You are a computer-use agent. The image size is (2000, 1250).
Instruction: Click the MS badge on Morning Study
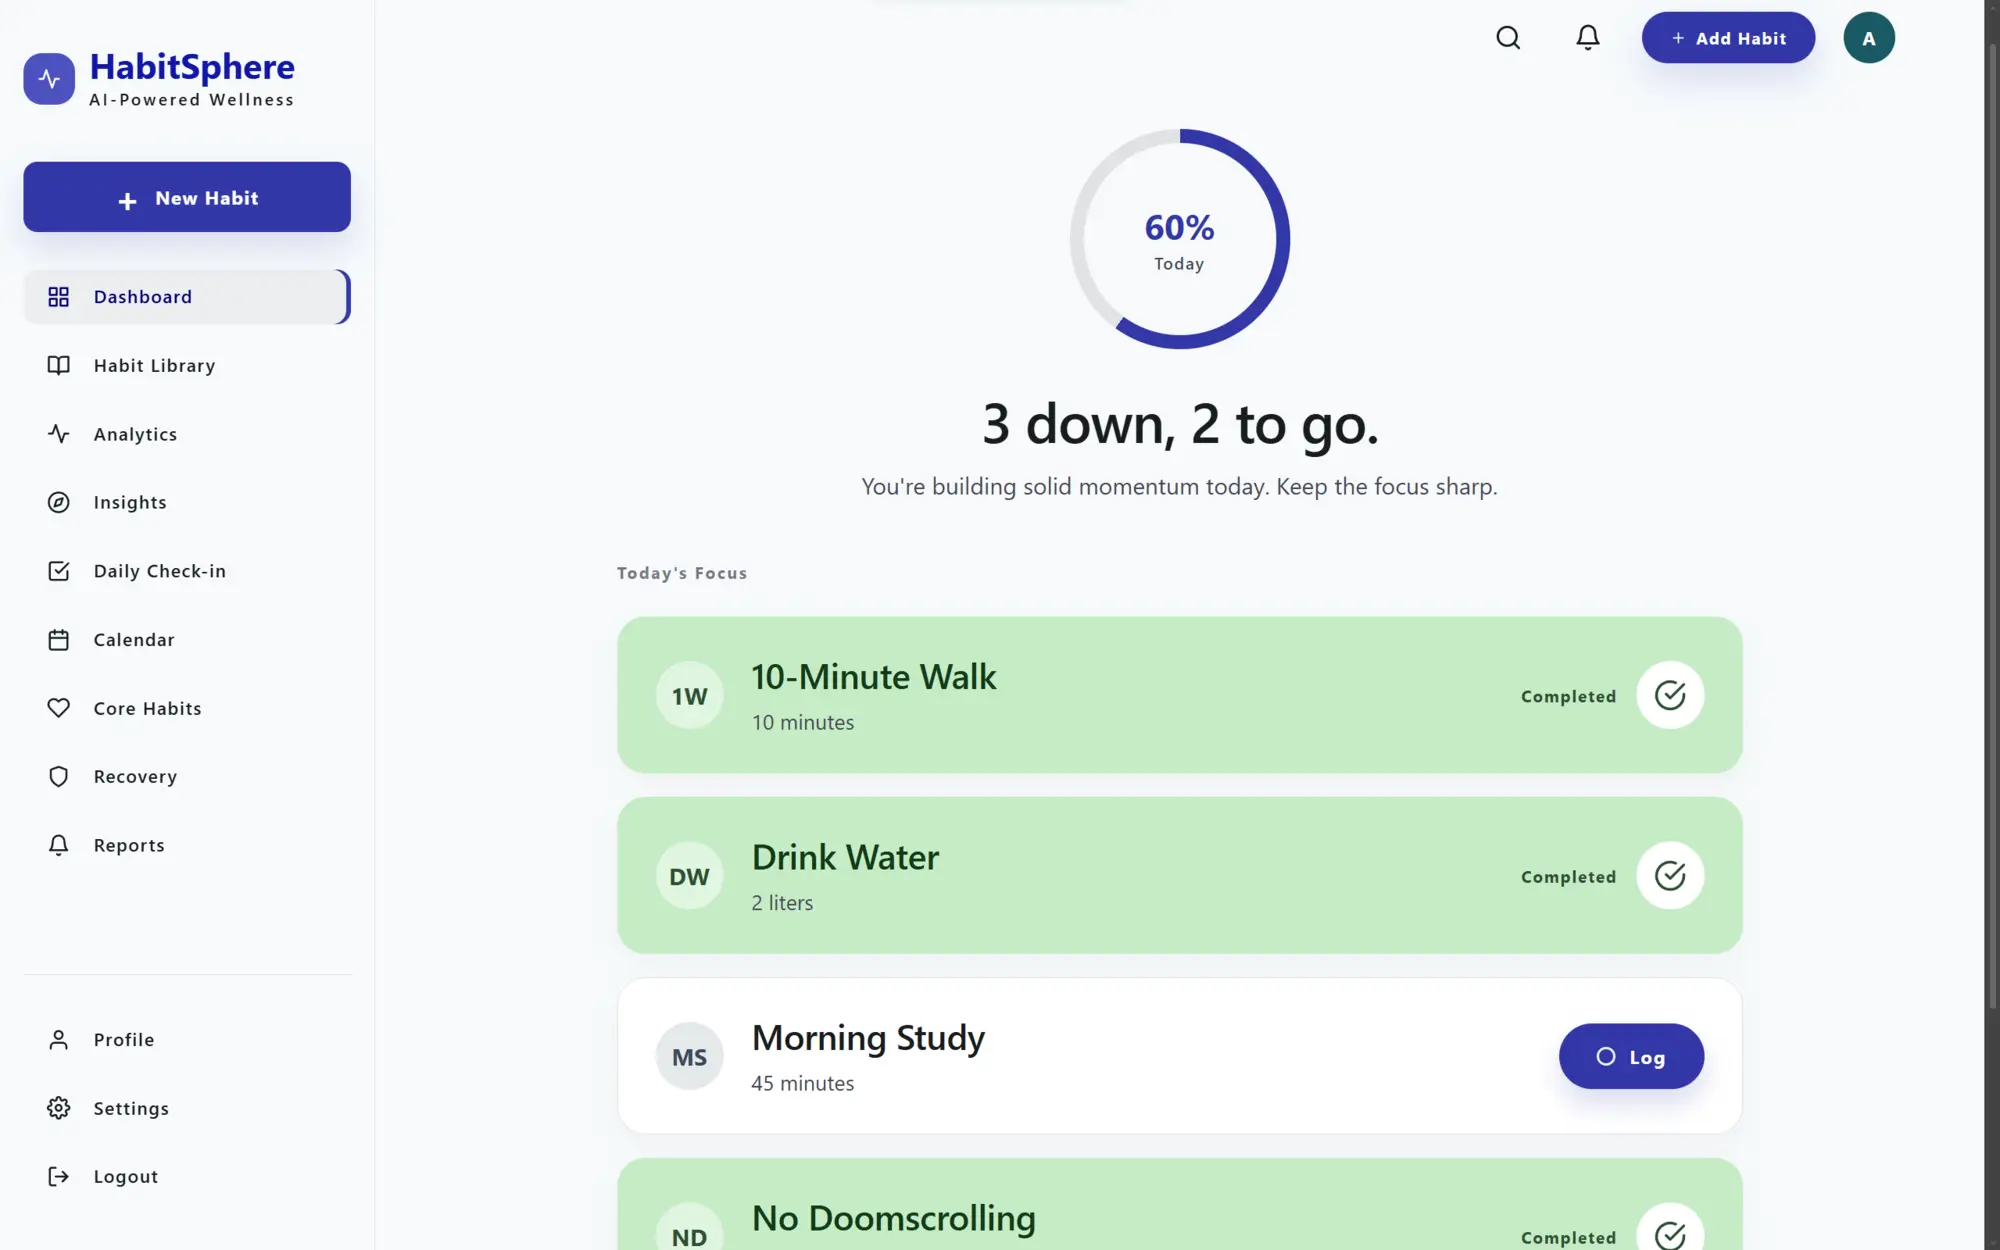(x=689, y=1056)
